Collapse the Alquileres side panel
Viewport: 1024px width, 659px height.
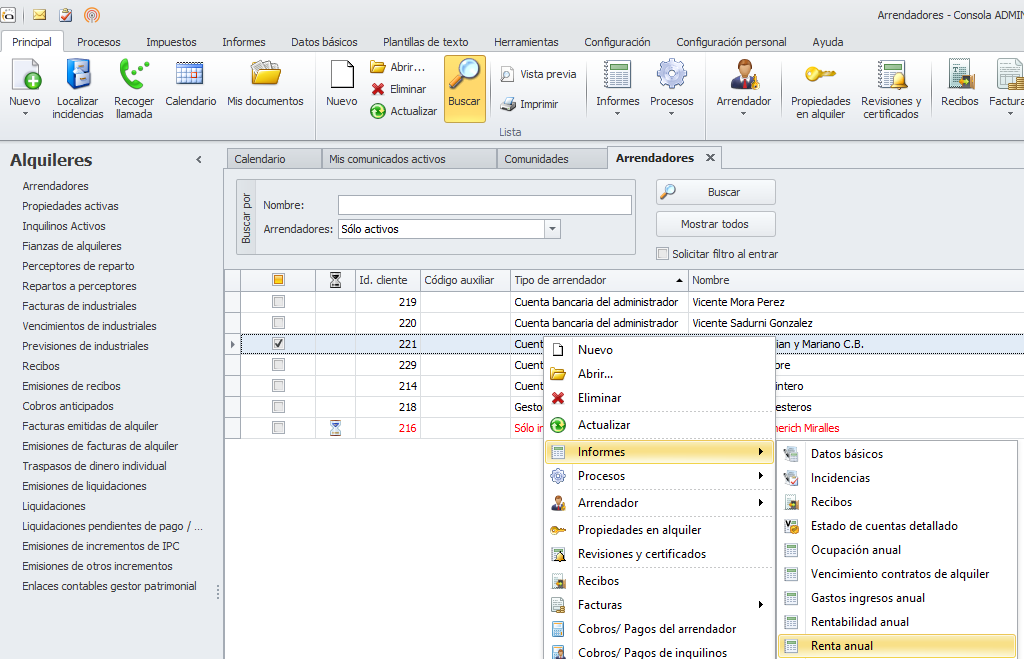pyautogui.click(x=198, y=160)
